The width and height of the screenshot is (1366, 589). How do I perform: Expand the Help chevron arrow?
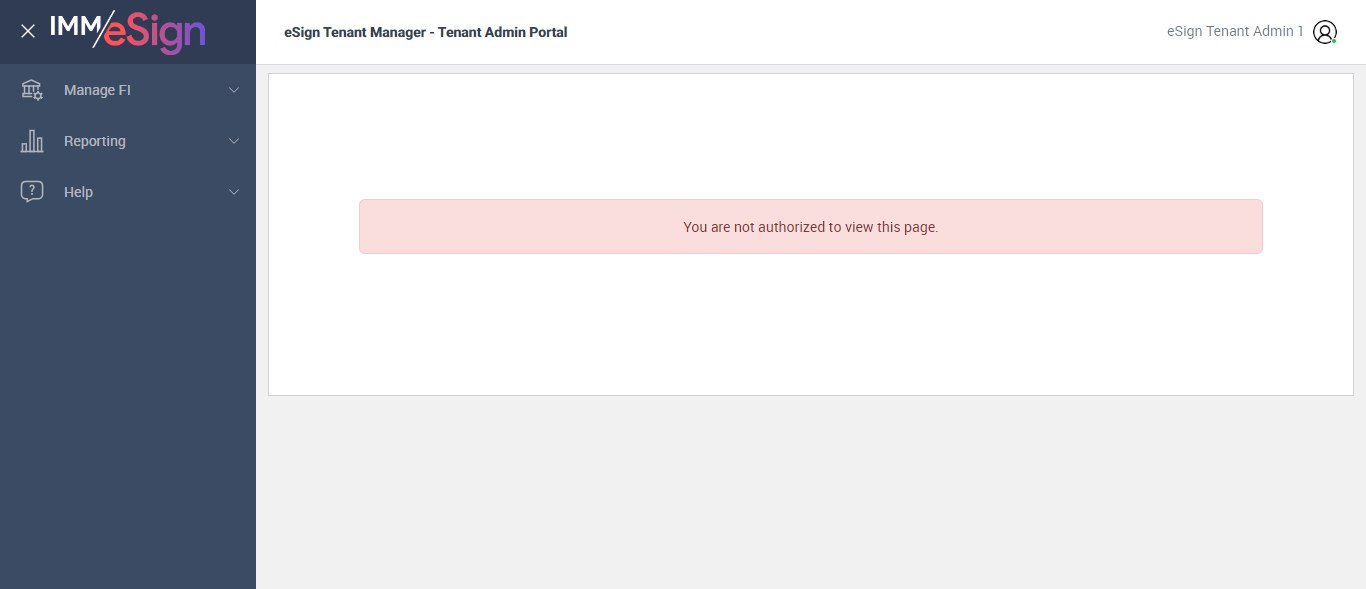(x=234, y=192)
